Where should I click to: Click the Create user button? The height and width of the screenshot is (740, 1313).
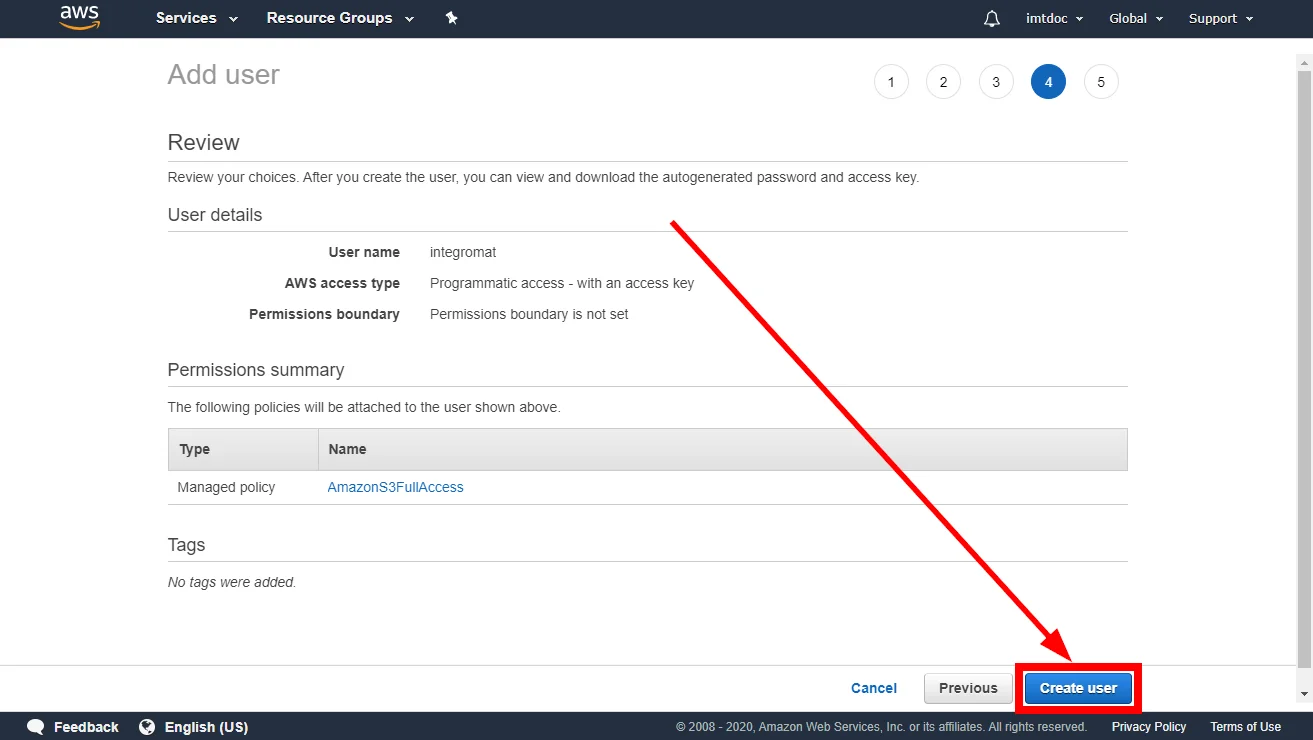(1078, 688)
